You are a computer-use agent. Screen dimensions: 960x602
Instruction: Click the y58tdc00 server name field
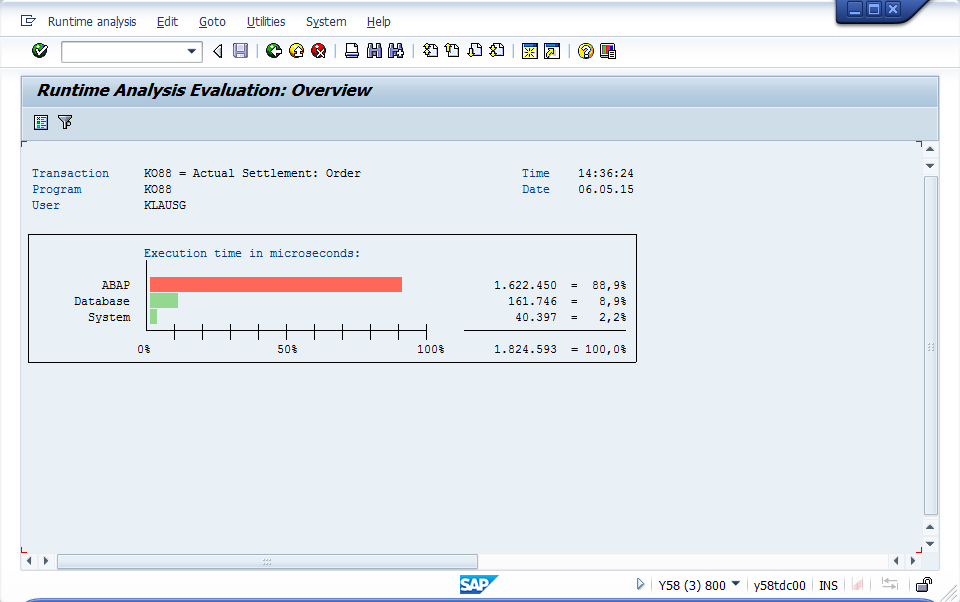(x=779, y=585)
